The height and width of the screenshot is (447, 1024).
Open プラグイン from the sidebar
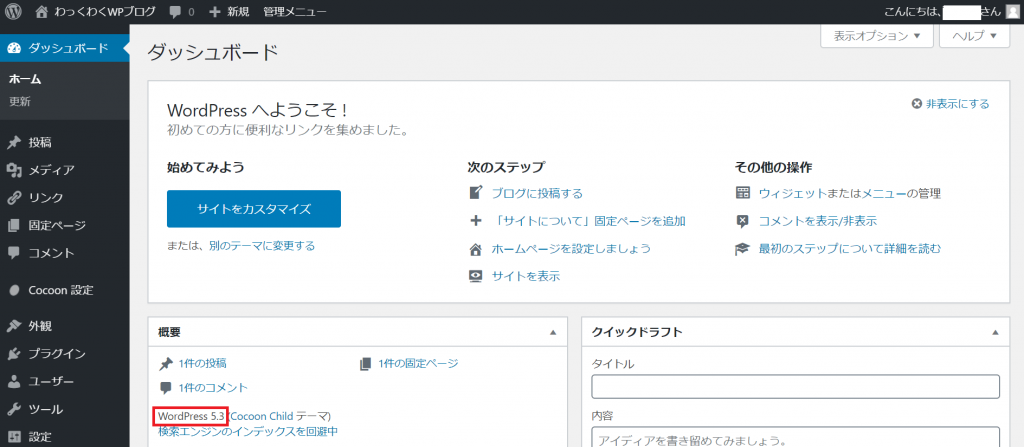(x=56, y=353)
